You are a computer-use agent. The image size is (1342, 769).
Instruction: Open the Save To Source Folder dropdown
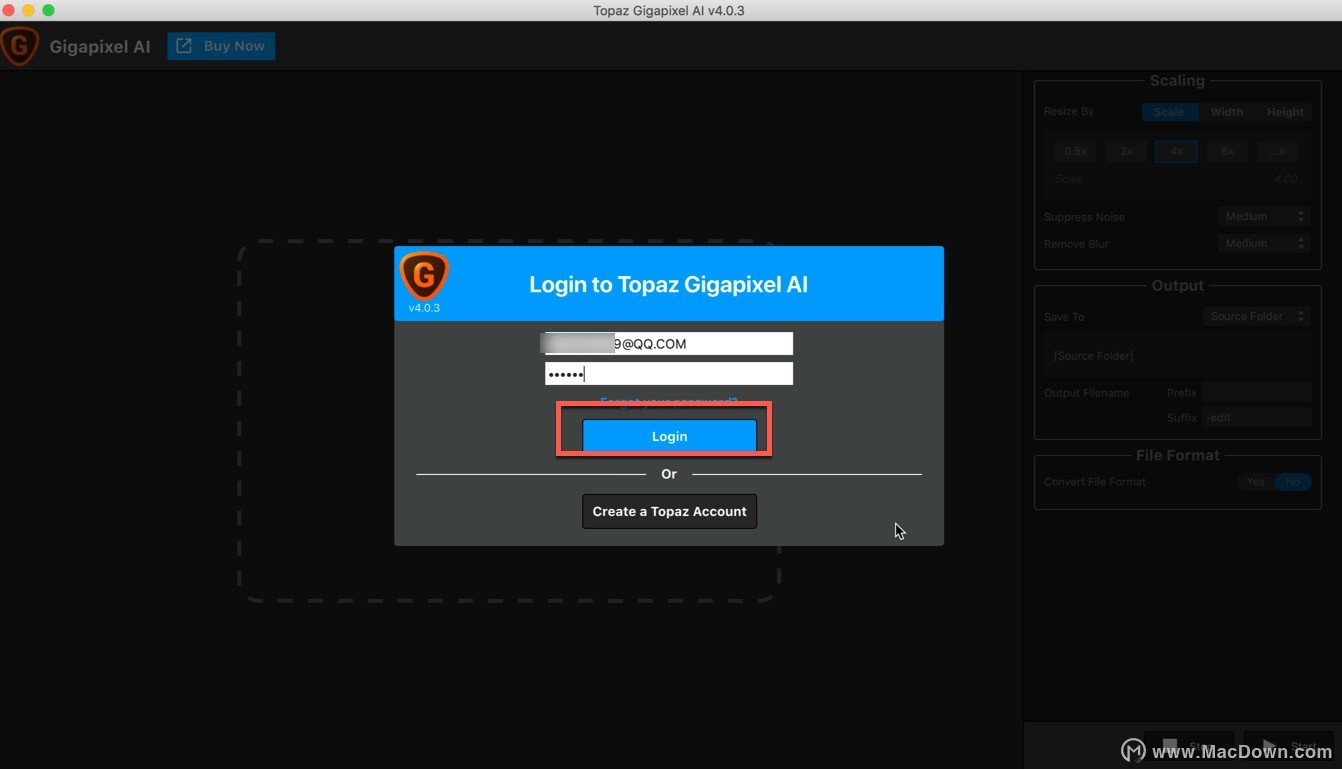pyautogui.click(x=1257, y=316)
